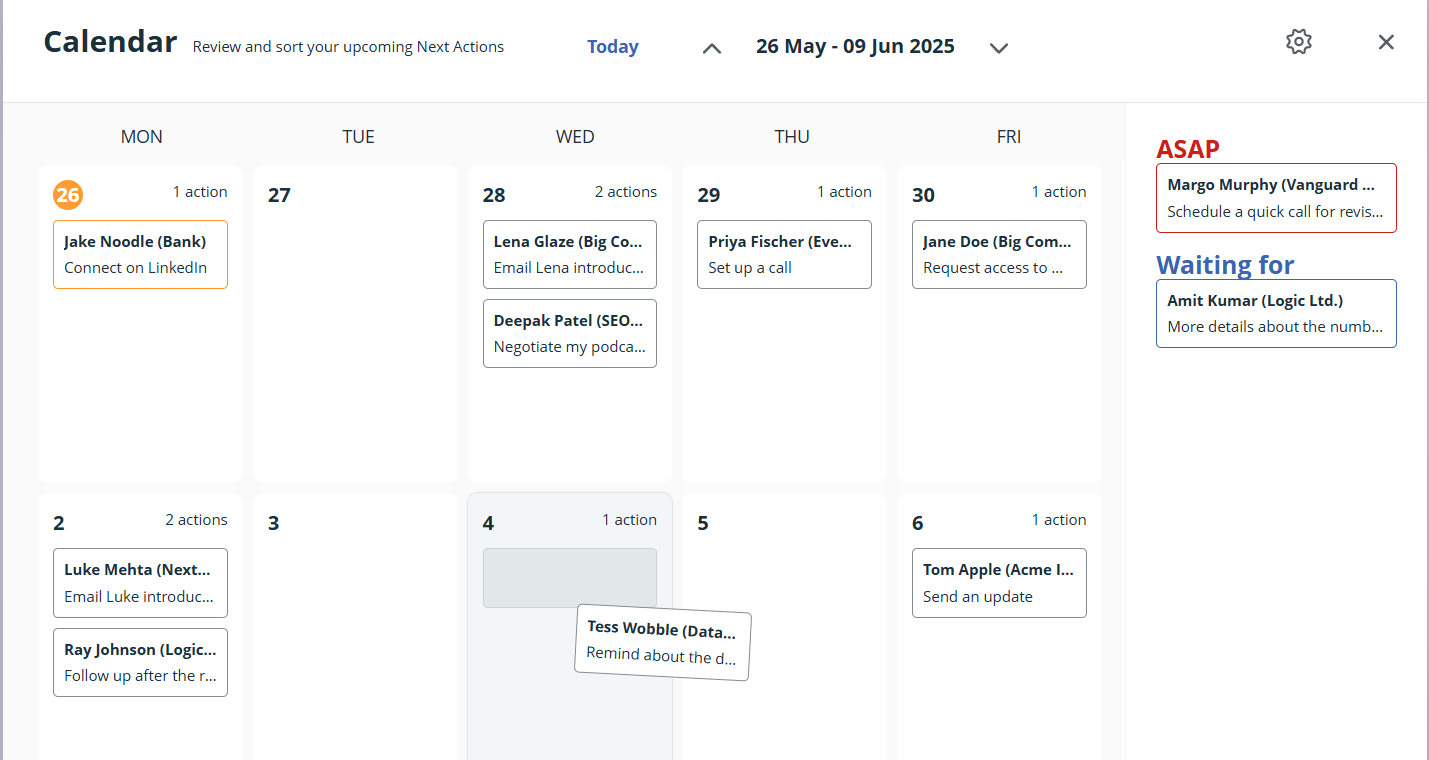Screen dimensions: 1429x760
Task: Open Ray Johnson's follow-up action
Action: tap(140, 662)
